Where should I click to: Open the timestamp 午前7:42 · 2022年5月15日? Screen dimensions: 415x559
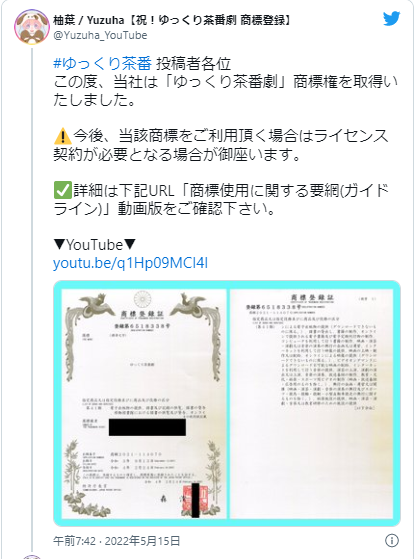click(117, 541)
